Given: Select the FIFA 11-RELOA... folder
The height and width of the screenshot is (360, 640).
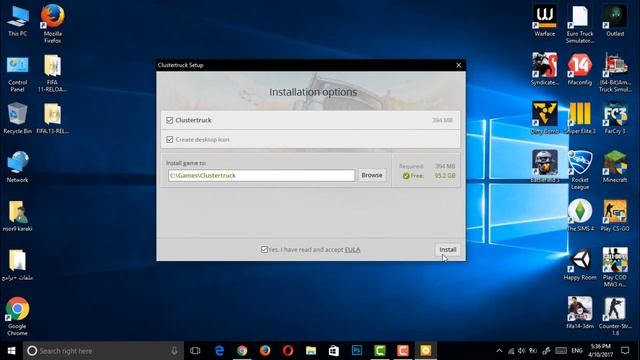Looking at the screenshot, I should [52, 73].
